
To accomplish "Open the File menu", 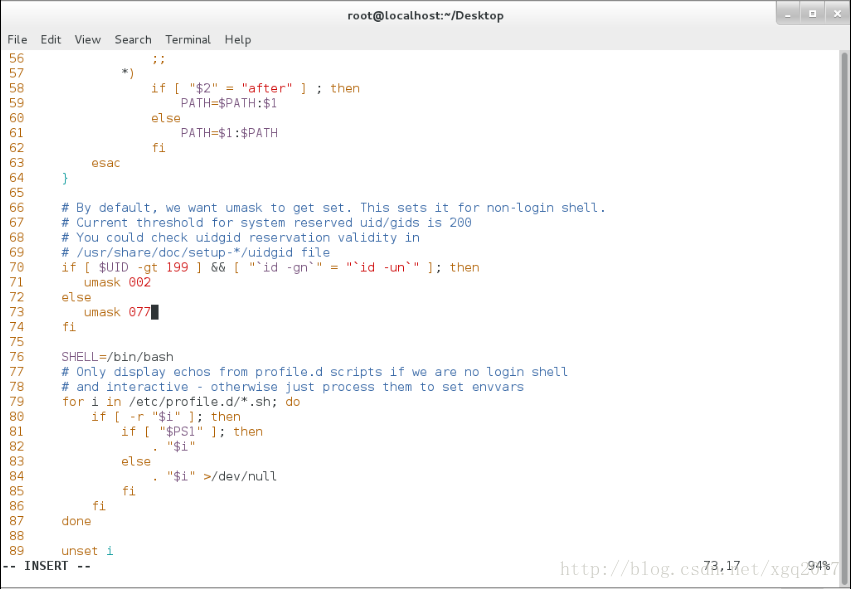I will [17, 40].
